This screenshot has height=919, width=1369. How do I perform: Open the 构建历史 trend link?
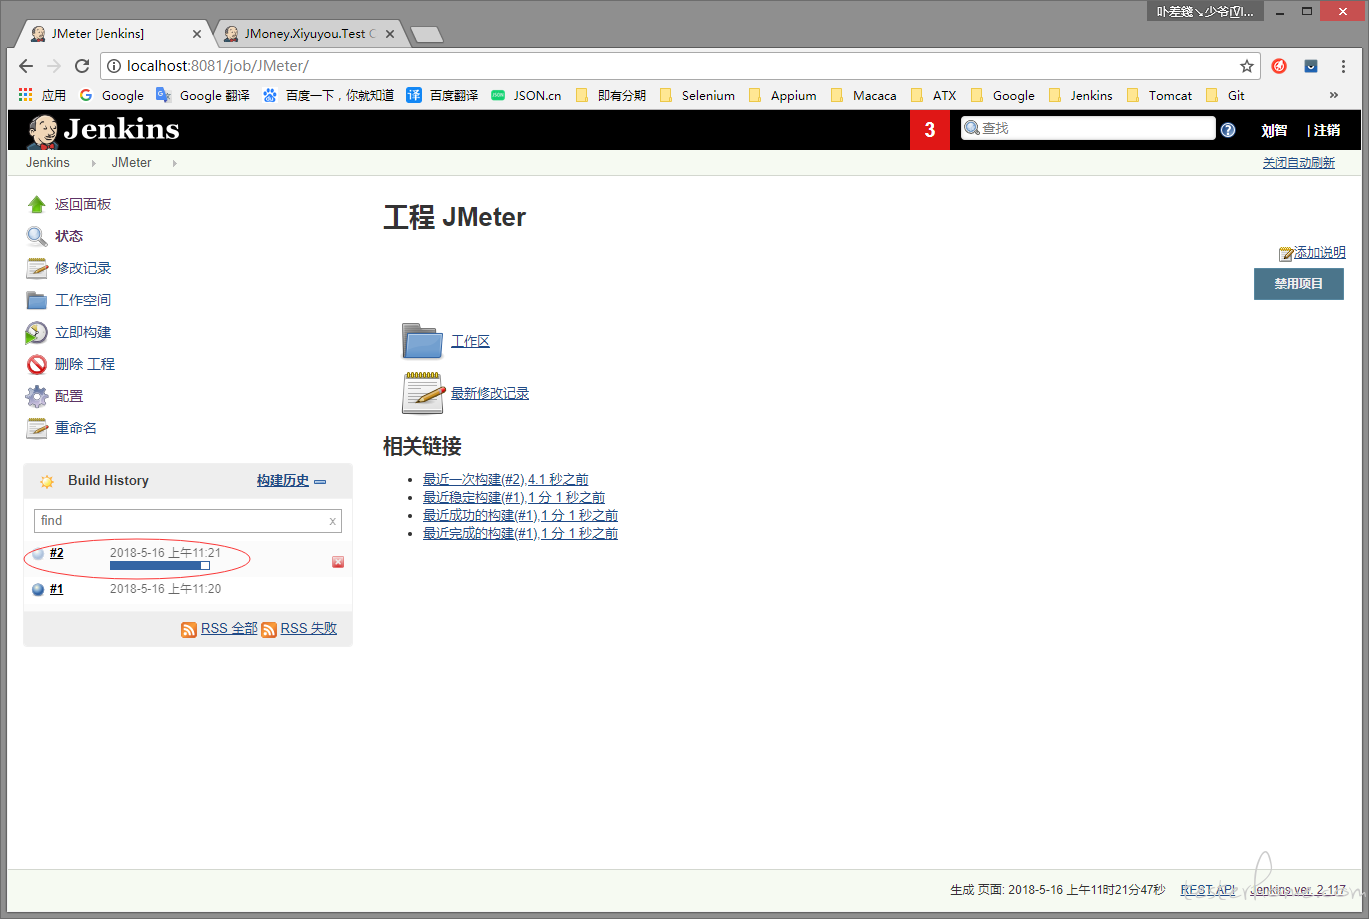283,481
